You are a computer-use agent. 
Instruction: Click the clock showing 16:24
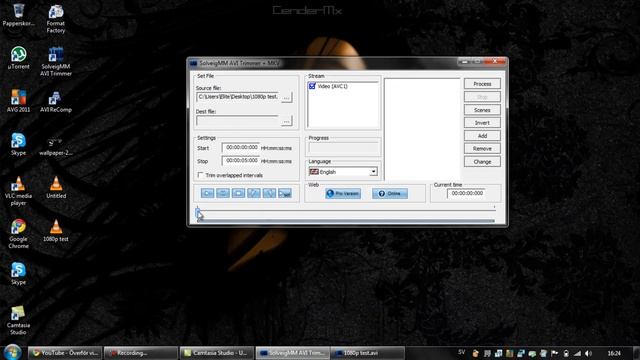tap(614, 353)
